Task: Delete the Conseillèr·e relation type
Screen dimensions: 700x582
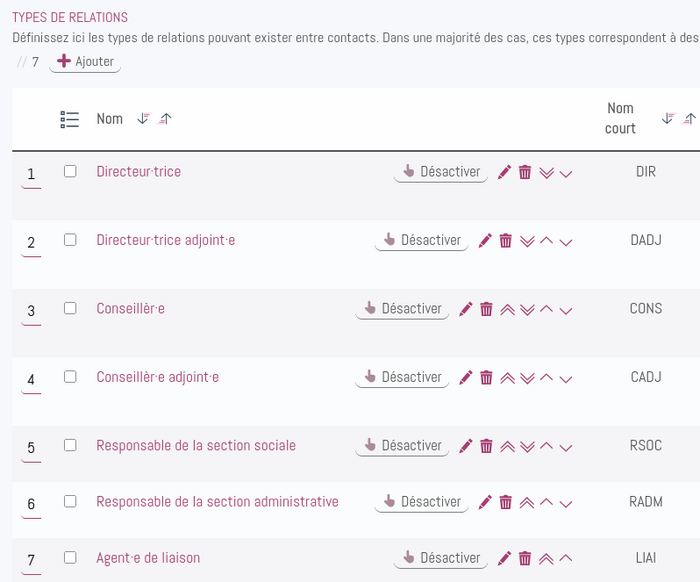Action: (486, 309)
